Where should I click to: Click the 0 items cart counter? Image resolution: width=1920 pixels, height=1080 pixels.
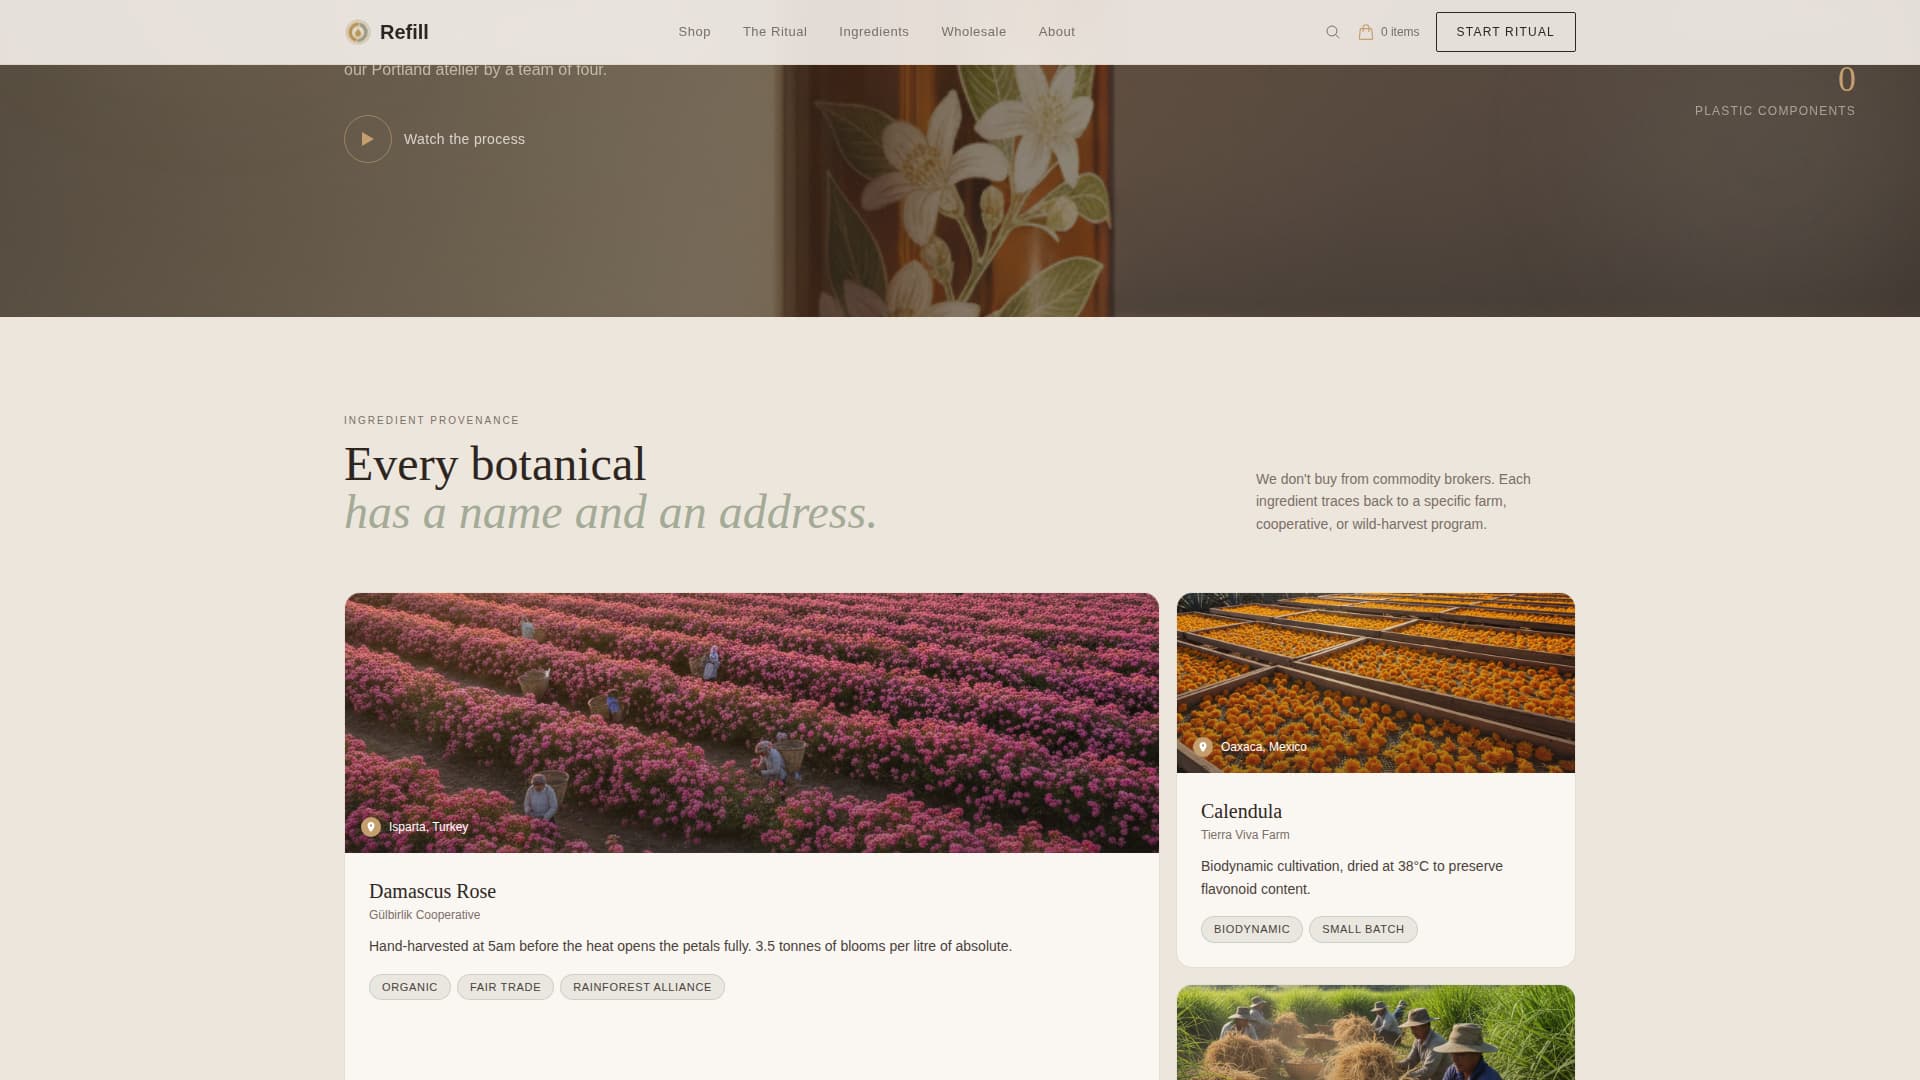tap(1399, 31)
